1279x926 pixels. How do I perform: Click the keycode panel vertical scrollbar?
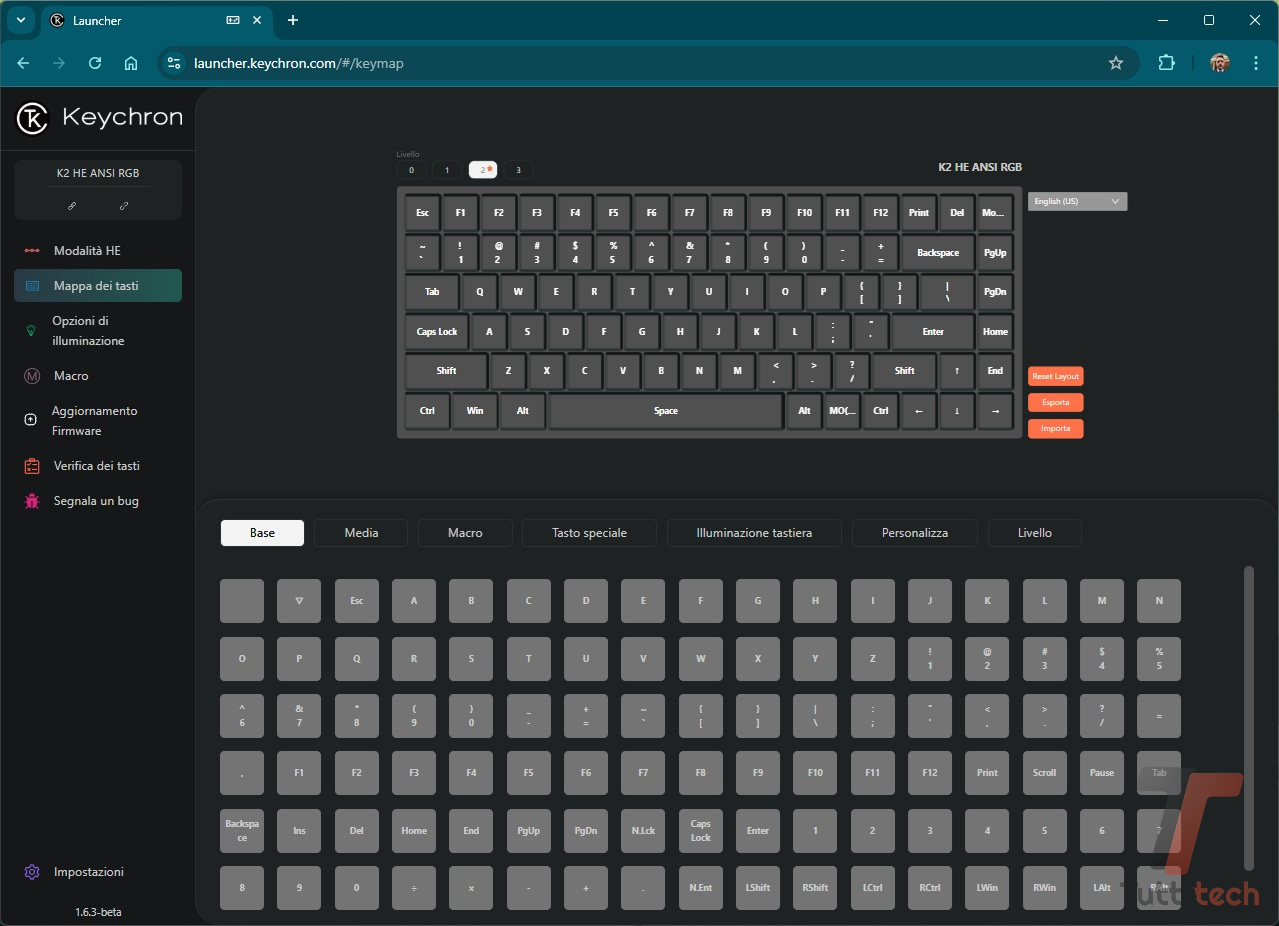(x=1248, y=718)
